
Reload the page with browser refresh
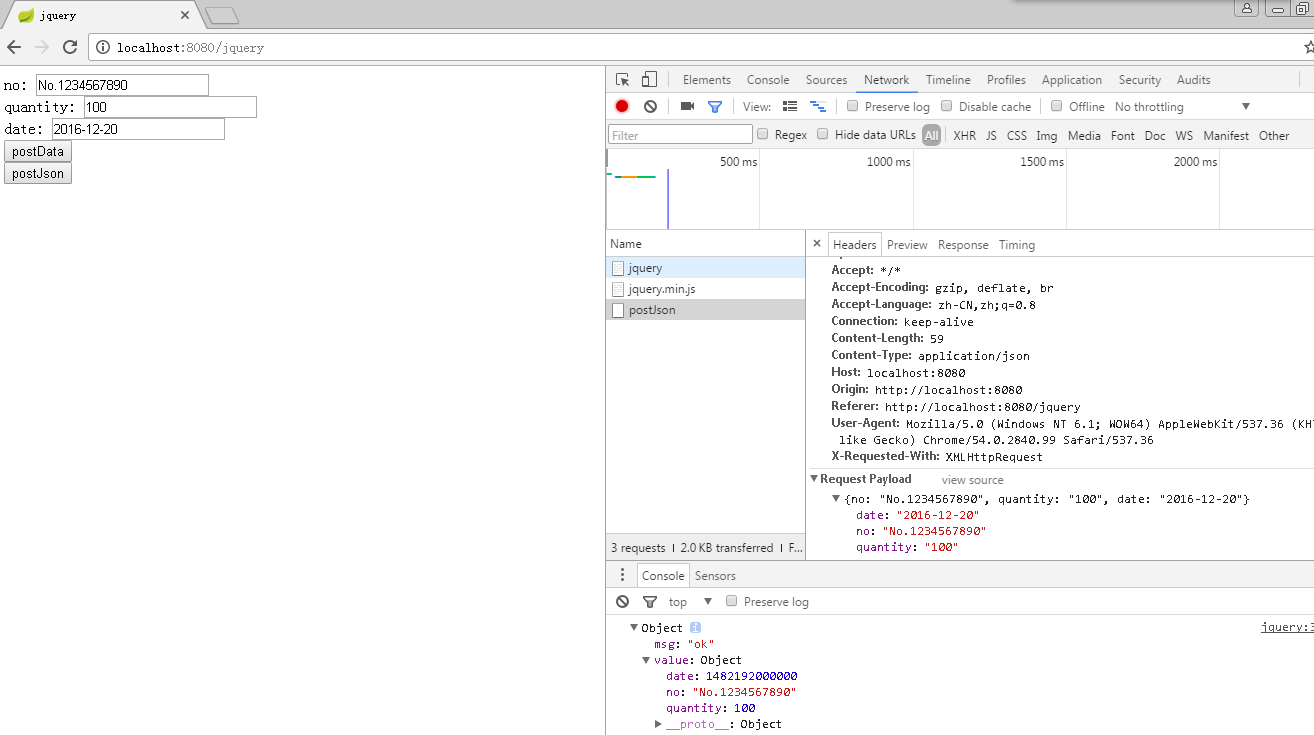(x=70, y=47)
